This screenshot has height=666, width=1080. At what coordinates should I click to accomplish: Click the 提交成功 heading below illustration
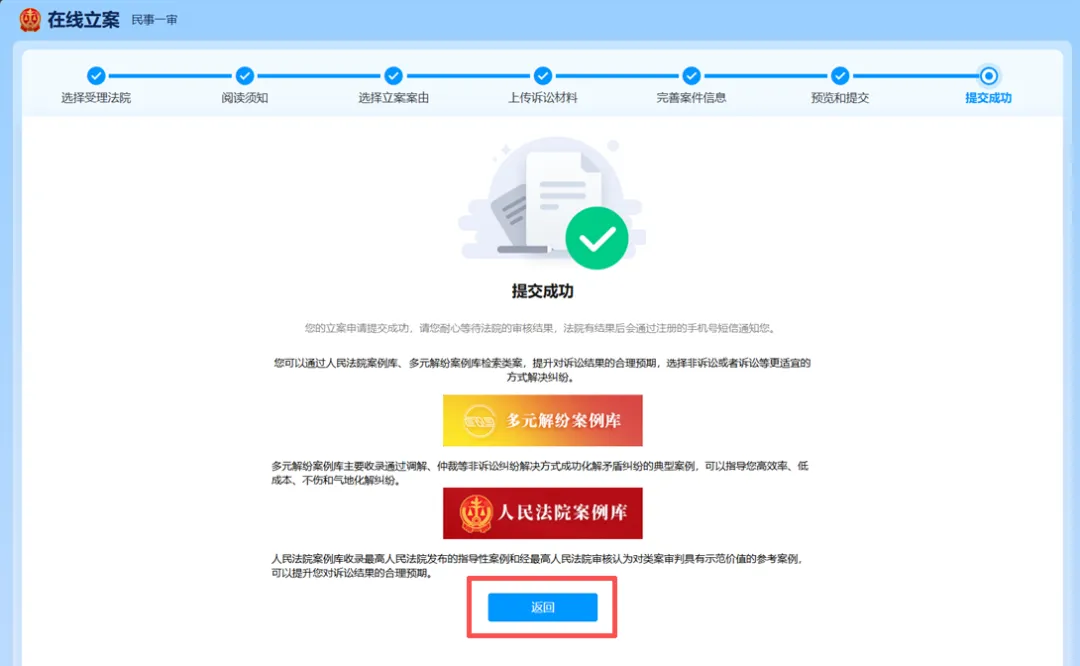coord(543,291)
